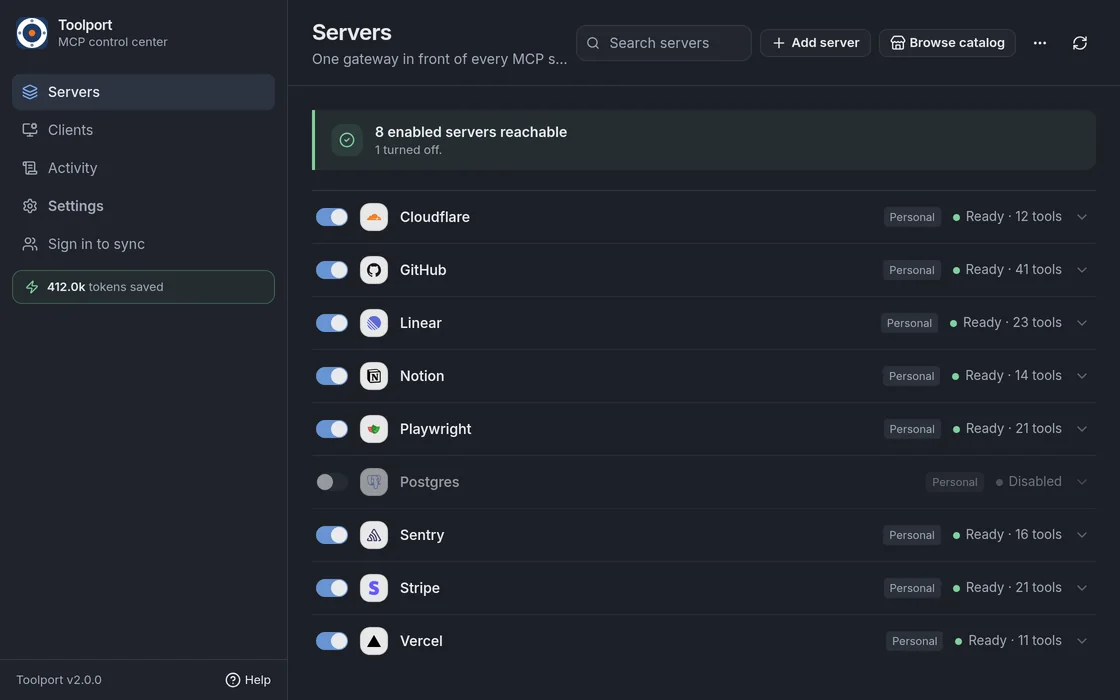Expand the Cloudflare row chevron

click(1081, 217)
